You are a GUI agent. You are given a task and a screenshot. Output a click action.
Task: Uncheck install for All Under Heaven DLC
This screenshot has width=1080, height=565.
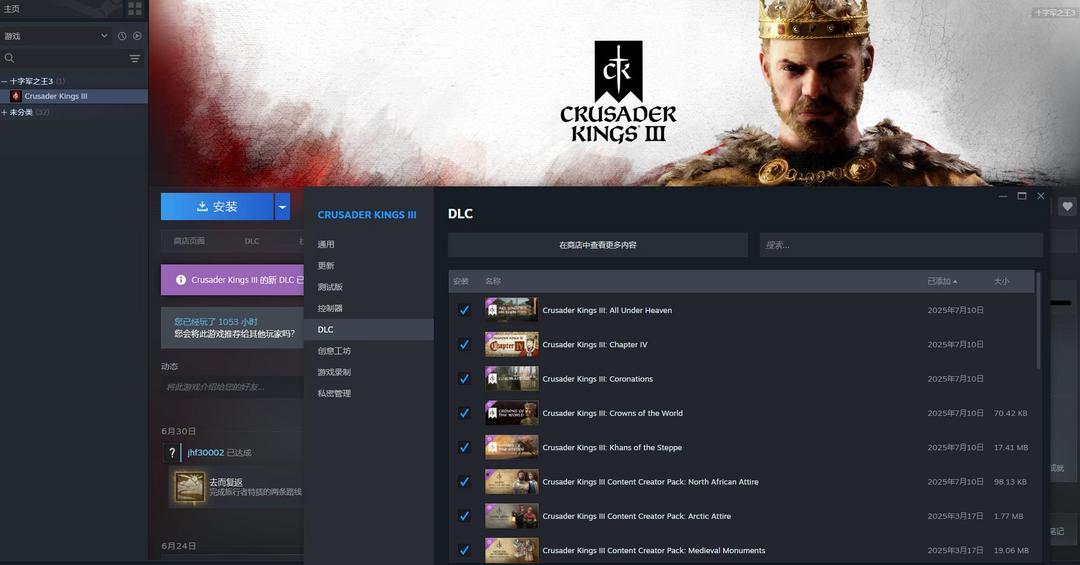pos(464,310)
